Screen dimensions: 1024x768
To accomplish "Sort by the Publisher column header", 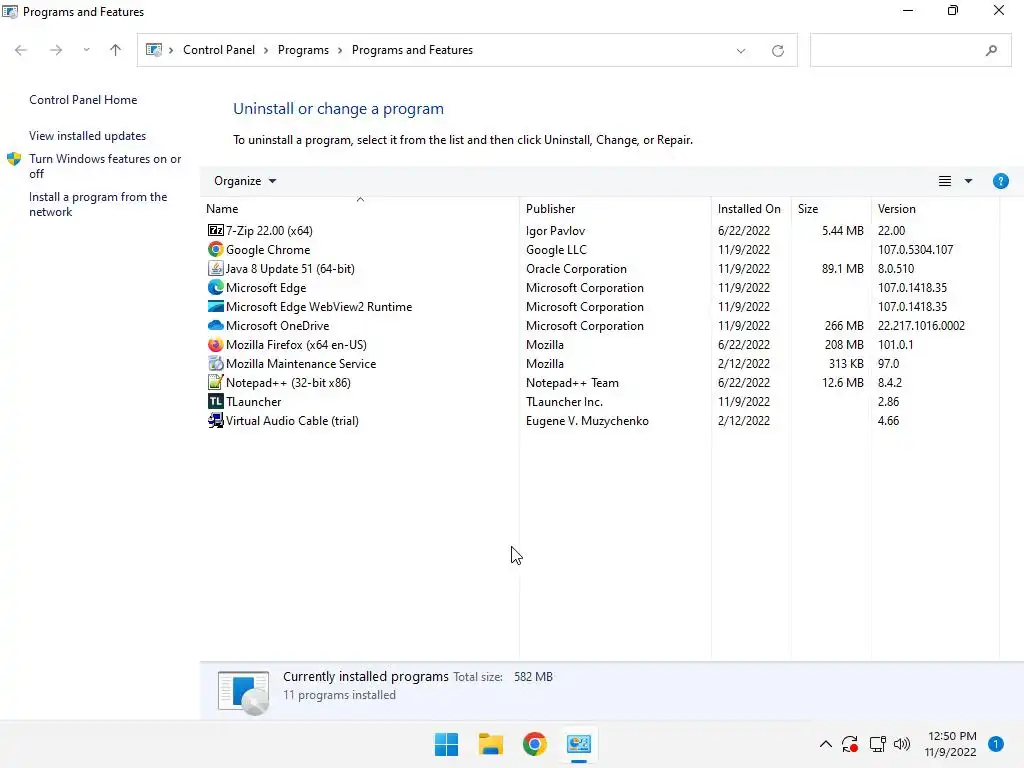I will (x=615, y=208).
